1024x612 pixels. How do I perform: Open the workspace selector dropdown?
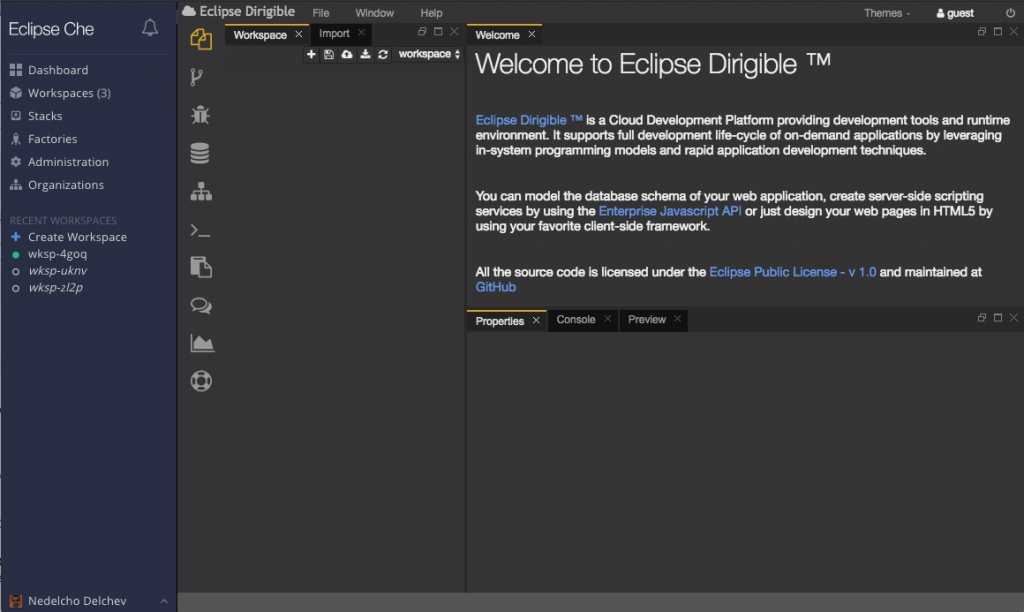[x=429, y=55]
